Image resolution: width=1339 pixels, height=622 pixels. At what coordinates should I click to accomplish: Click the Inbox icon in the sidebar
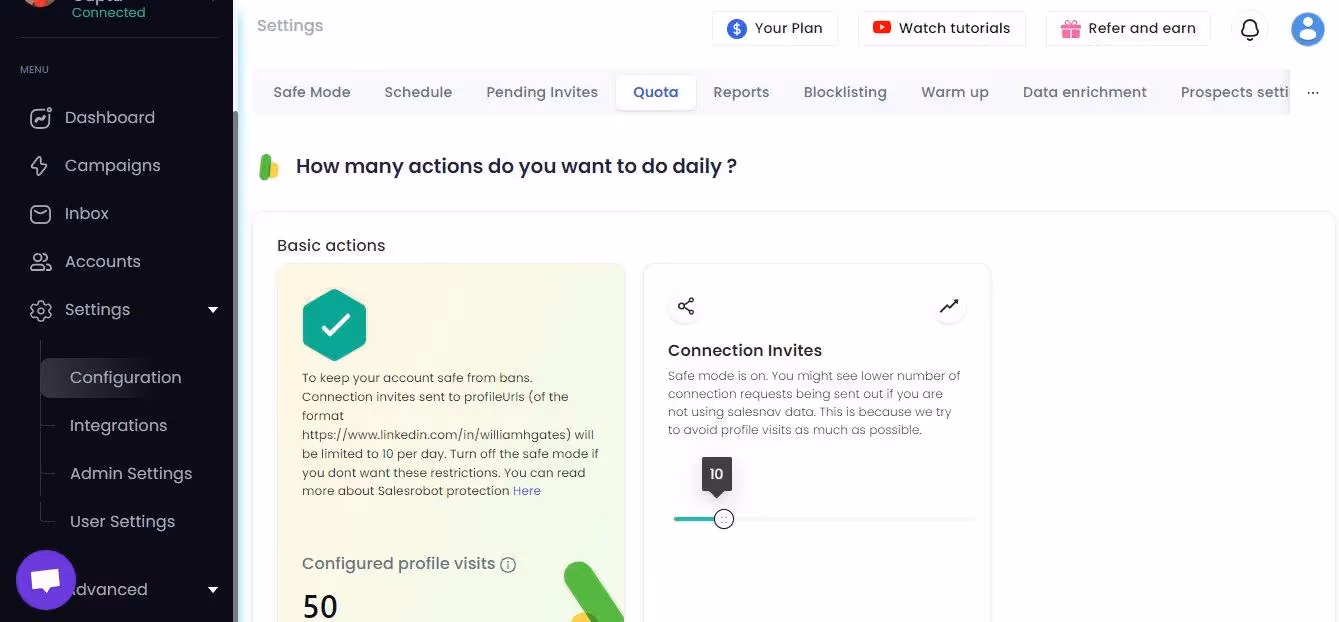(40, 213)
